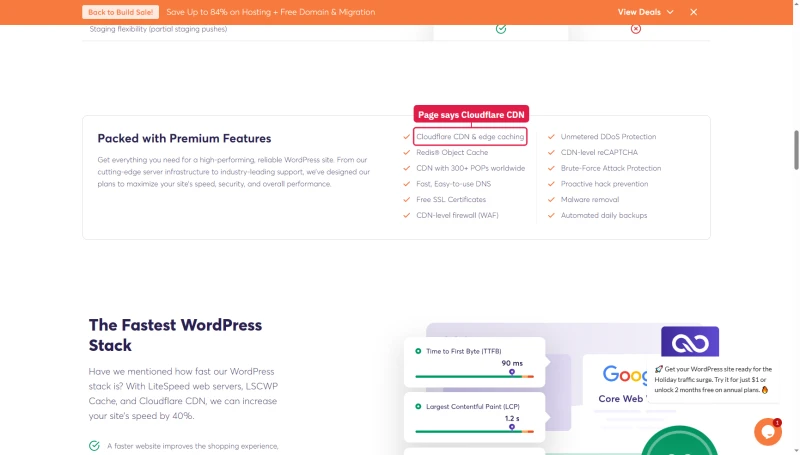Click 'Automated daily backups' text

604,215
